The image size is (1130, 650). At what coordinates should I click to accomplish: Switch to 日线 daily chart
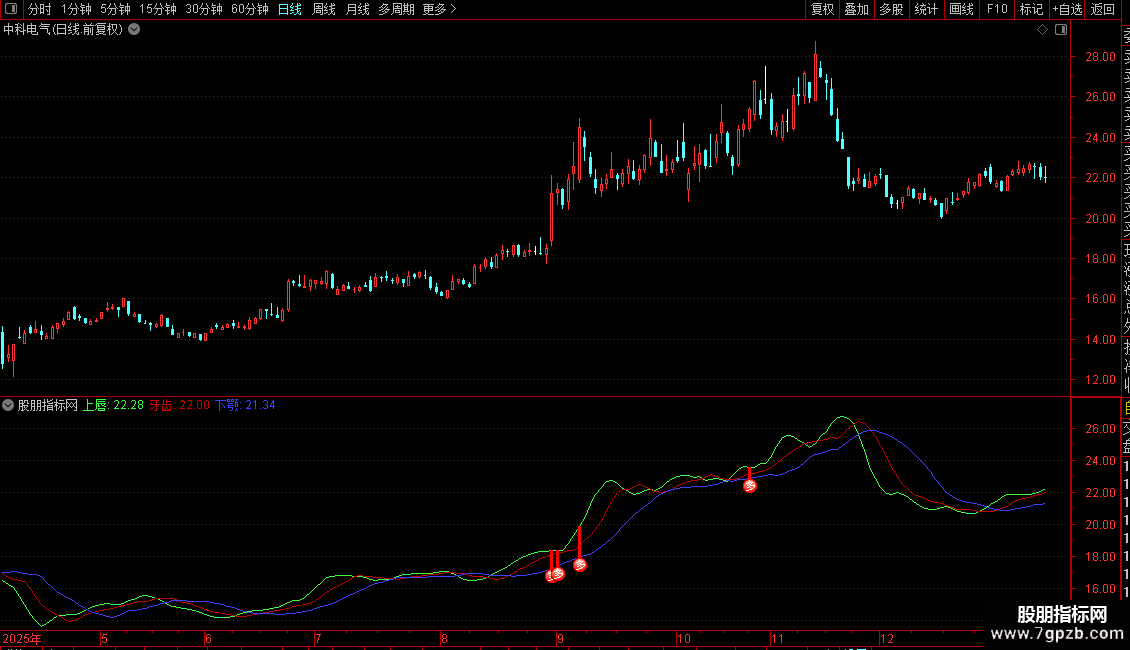tap(290, 9)
